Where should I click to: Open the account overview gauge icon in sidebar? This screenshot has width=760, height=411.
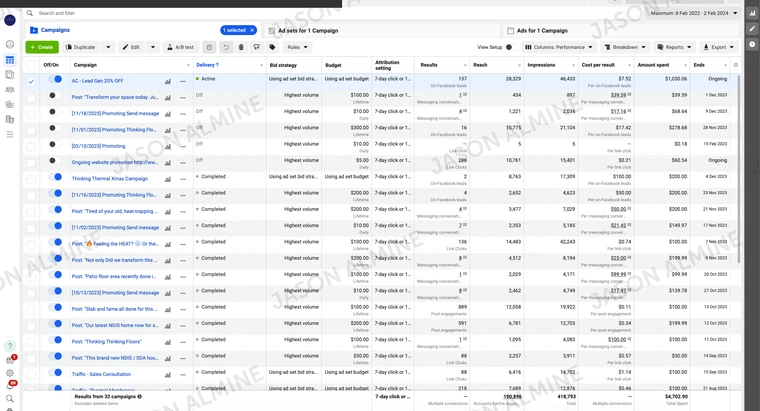pos(10,44)
